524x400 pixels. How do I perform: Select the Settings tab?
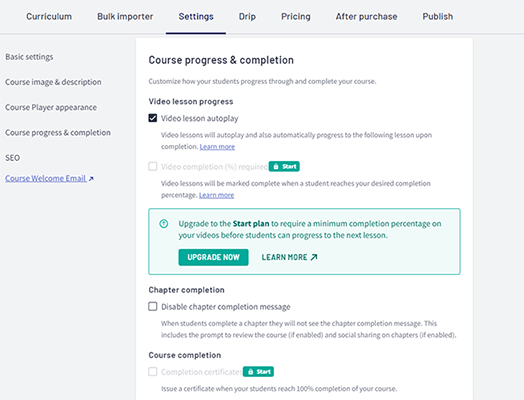pos(196,16)
